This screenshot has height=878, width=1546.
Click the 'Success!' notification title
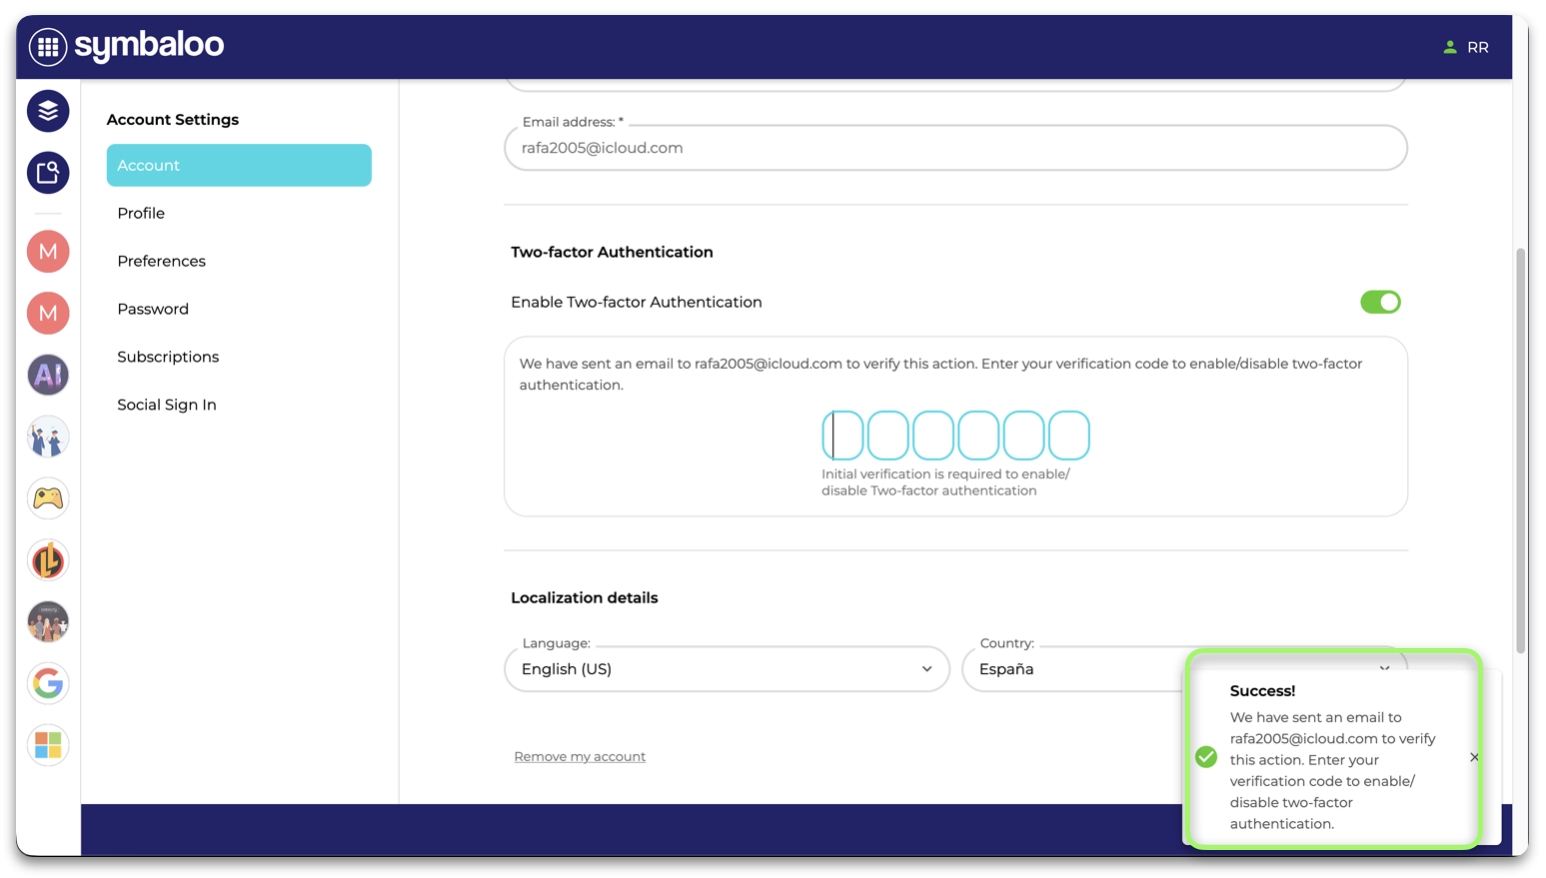pyautogui.click(x=1262, y=691)
